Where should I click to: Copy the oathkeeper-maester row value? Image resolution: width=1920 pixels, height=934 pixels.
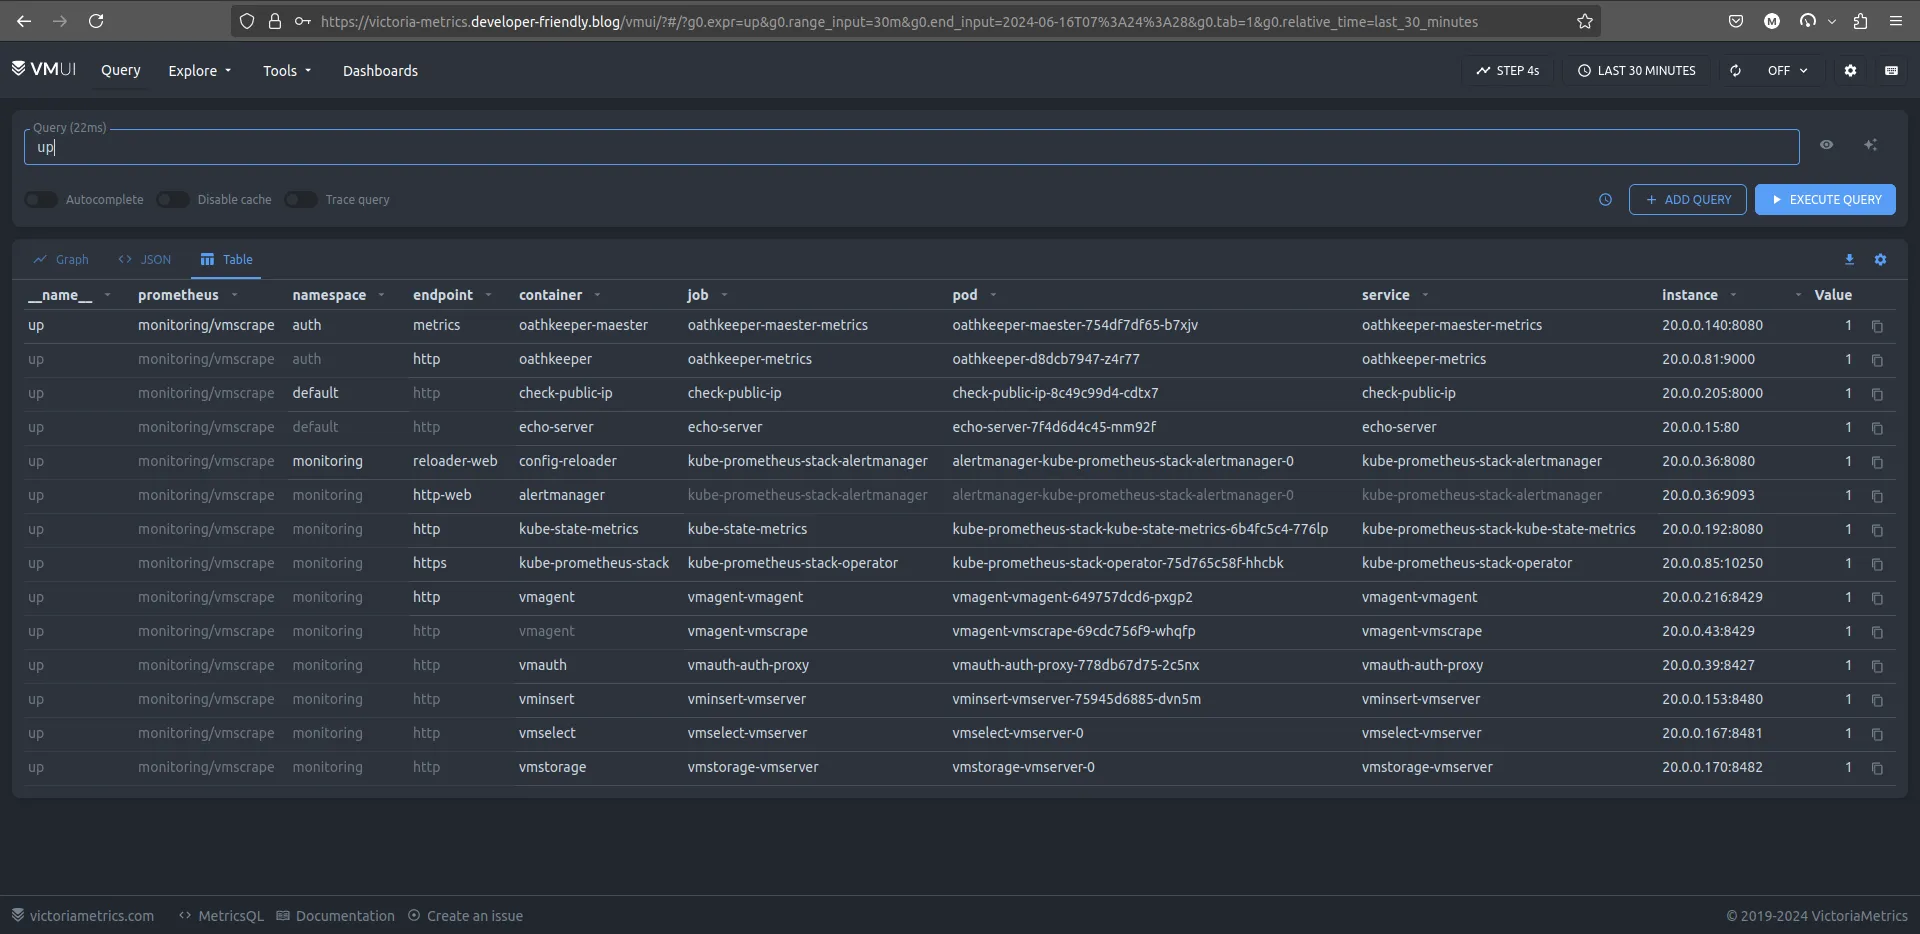1877,327
